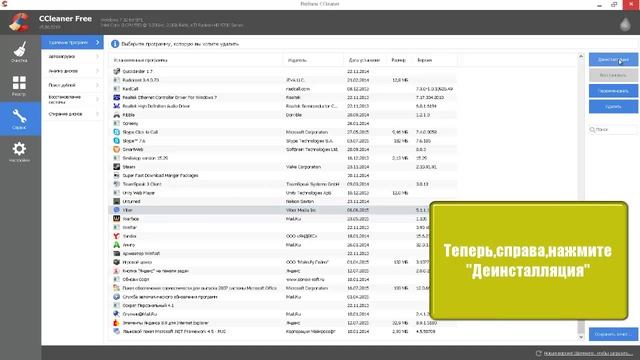Click chevron next to Восстановление системы
The height and width of the screenshot is (360, 640).
pyautogui.click(x=98, y=99)
